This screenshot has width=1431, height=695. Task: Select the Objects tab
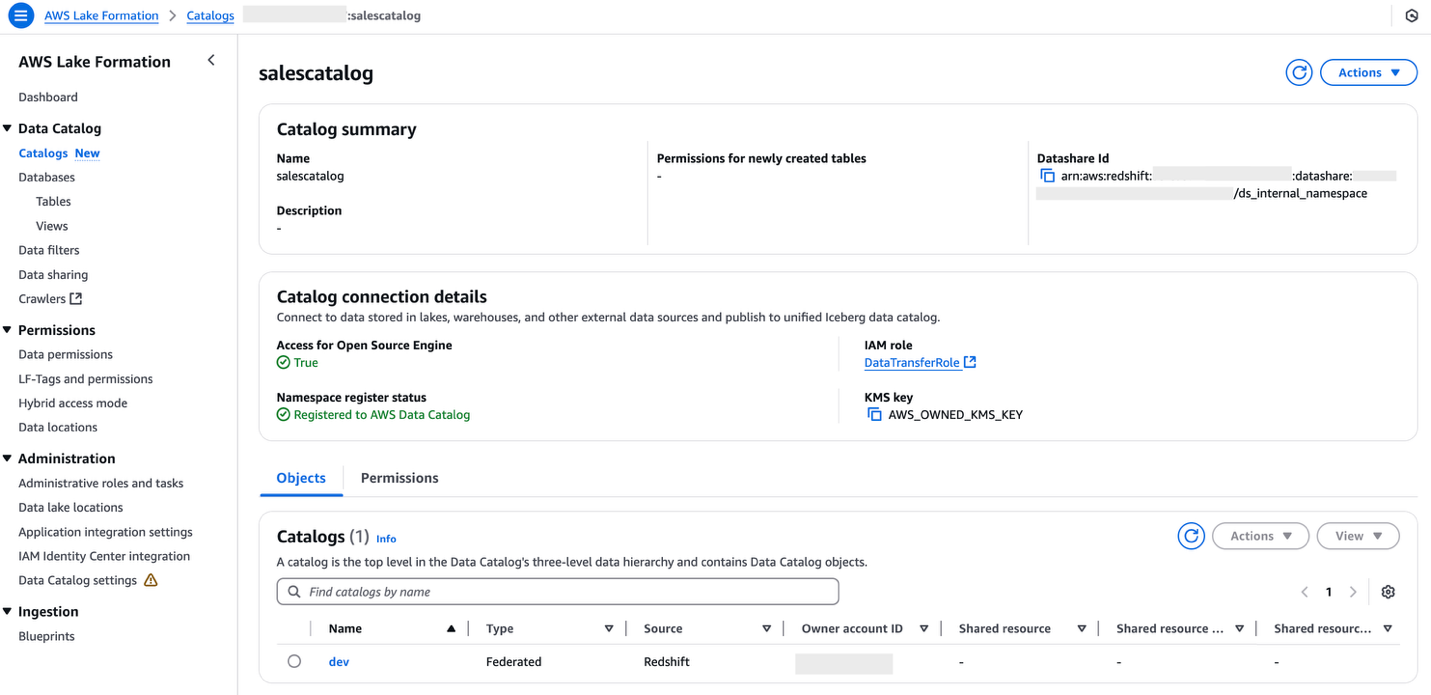click(301, 478)
